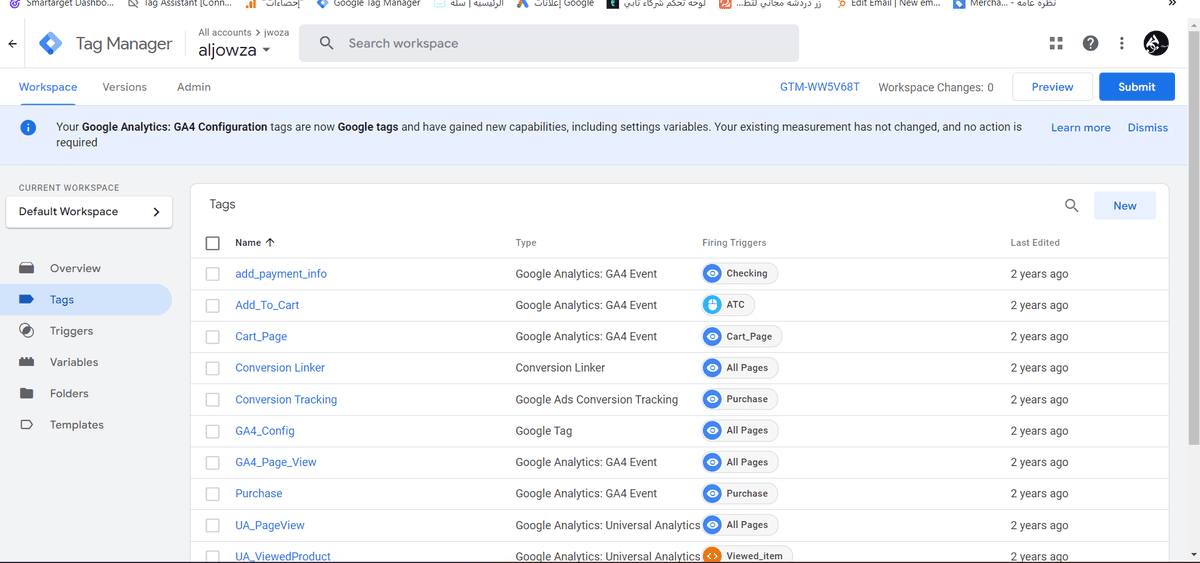Open the three-dot more options menu
Image resolution: width=1200 pixels, height=563 pixels.
point(1122,43)
